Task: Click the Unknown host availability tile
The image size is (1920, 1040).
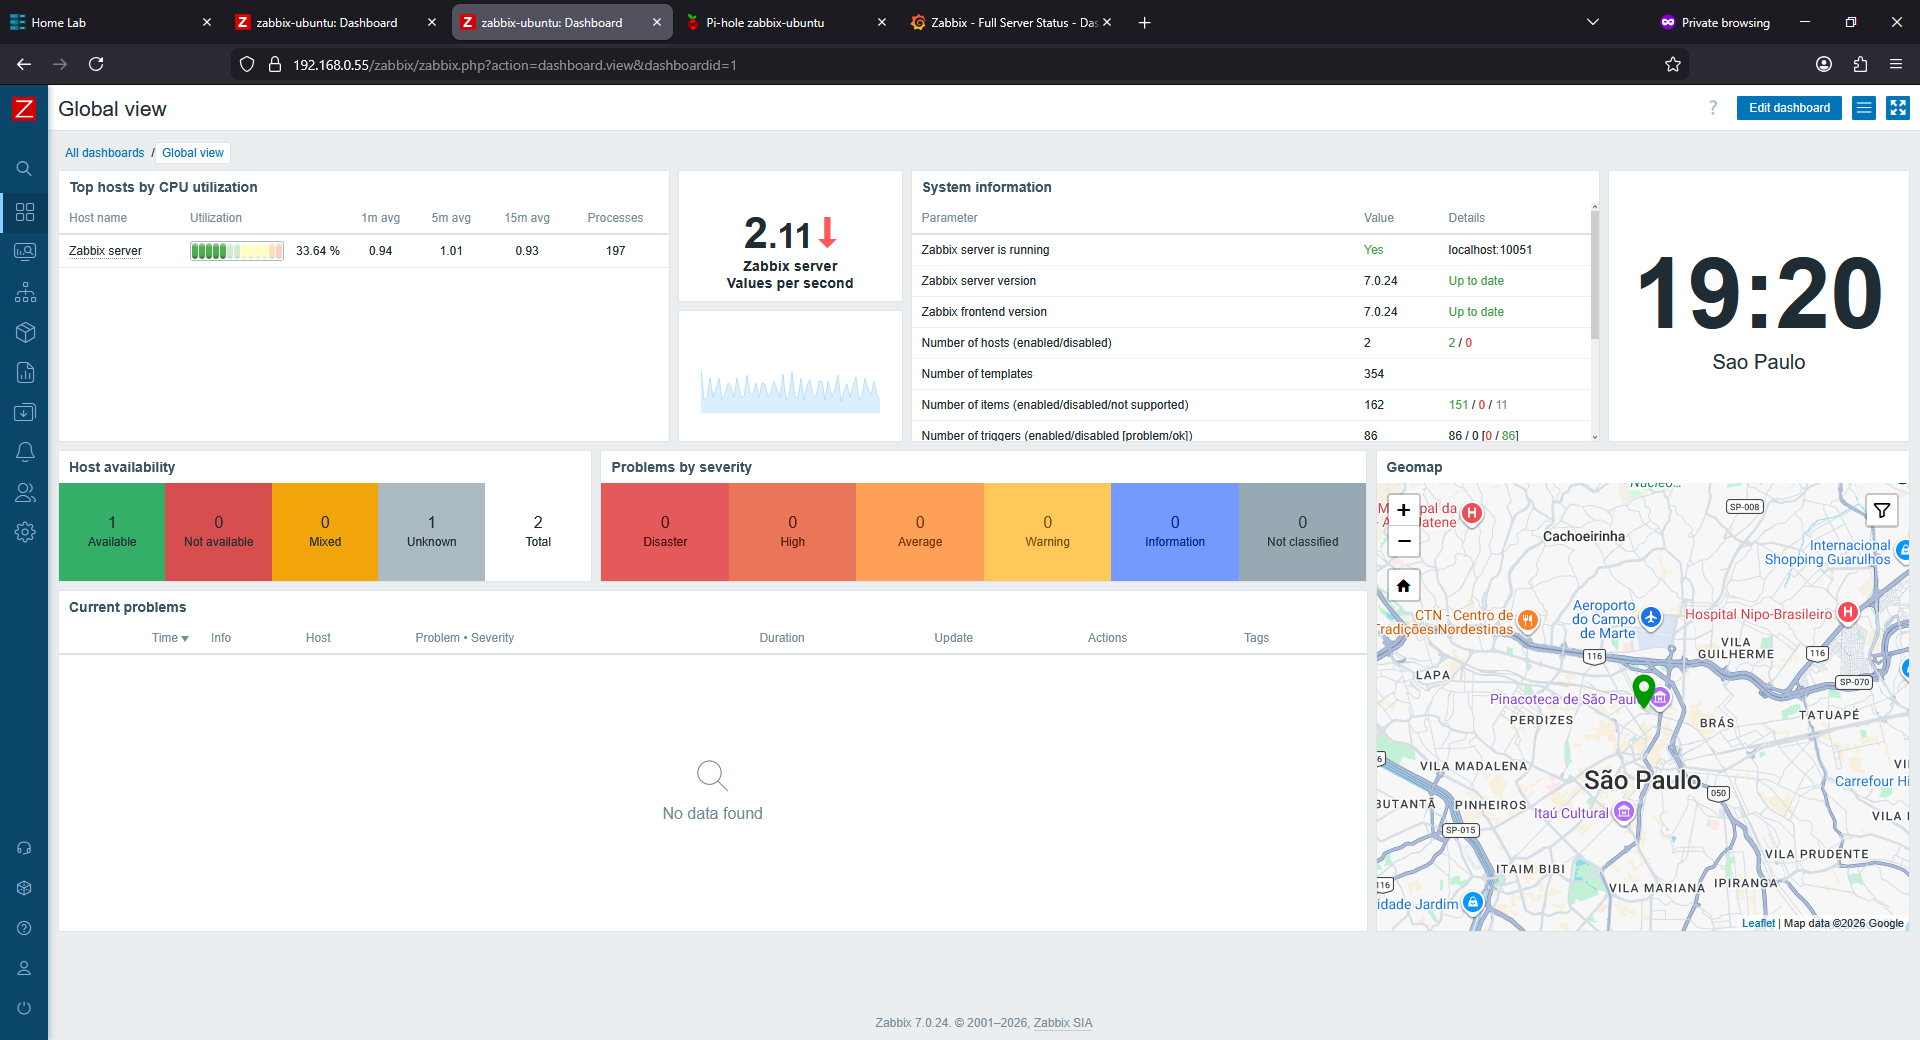Action: click(x=431, y=532)
